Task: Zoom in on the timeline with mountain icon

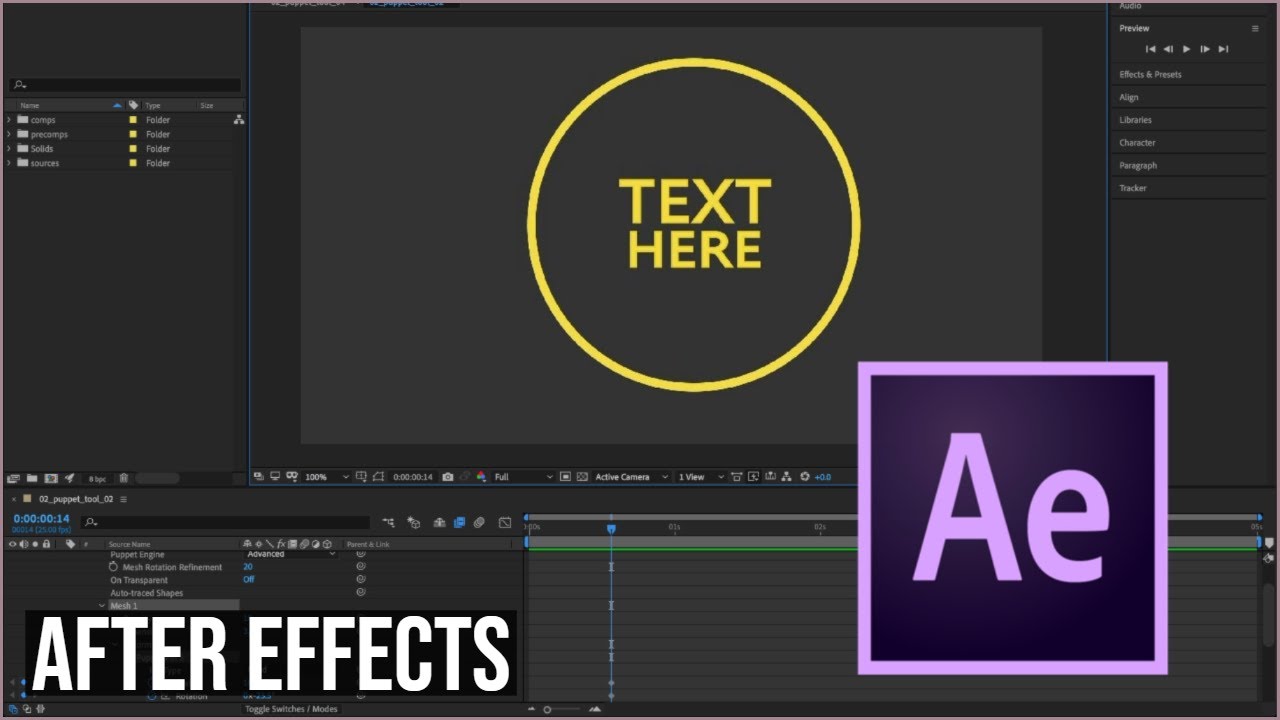Action: tap(595, 709)
